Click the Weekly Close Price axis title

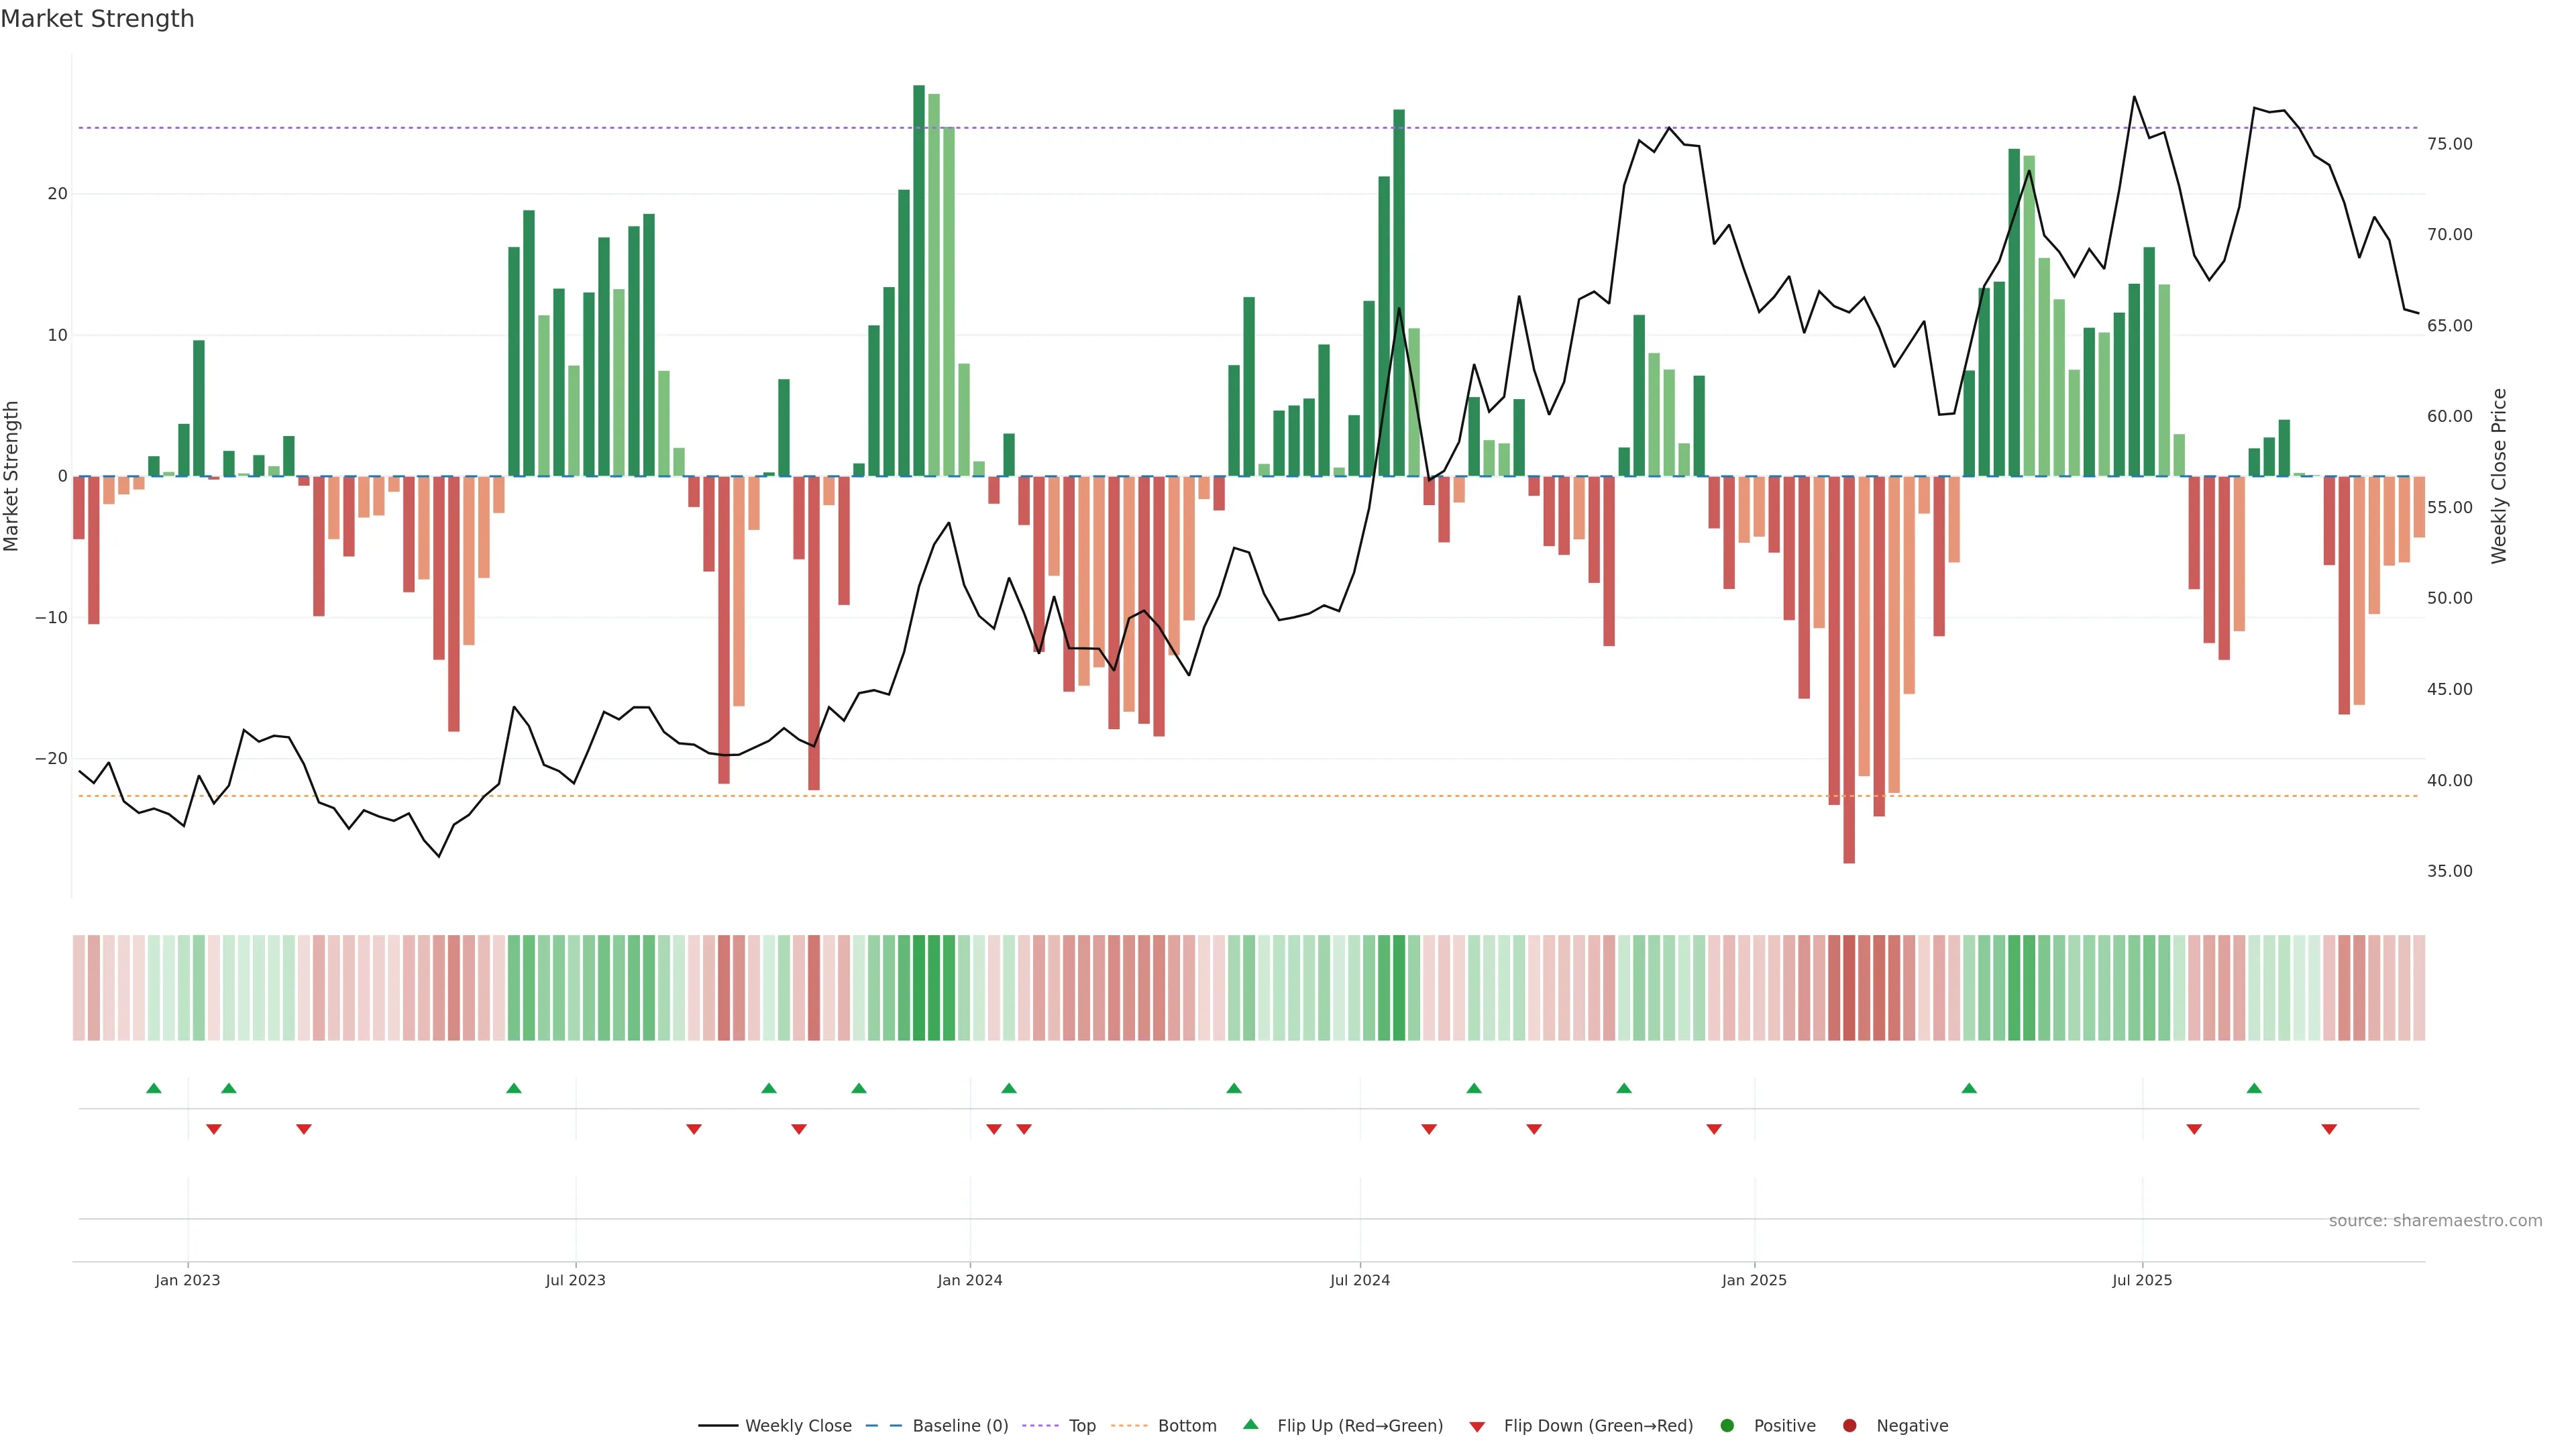(2499, 476)
